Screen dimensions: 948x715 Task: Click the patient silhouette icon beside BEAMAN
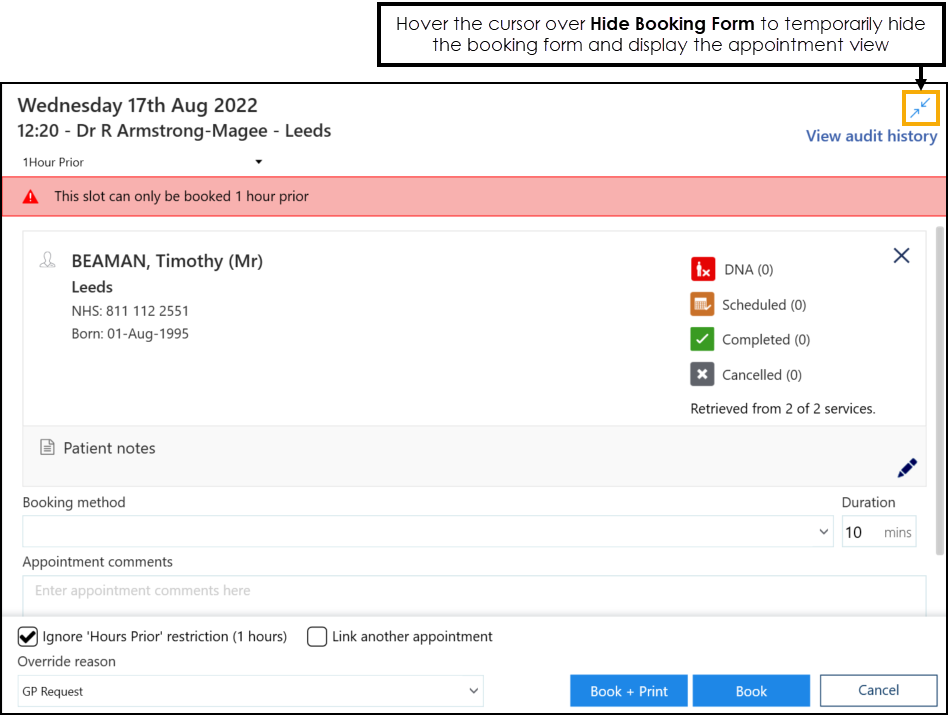click(x=47, y=261)
